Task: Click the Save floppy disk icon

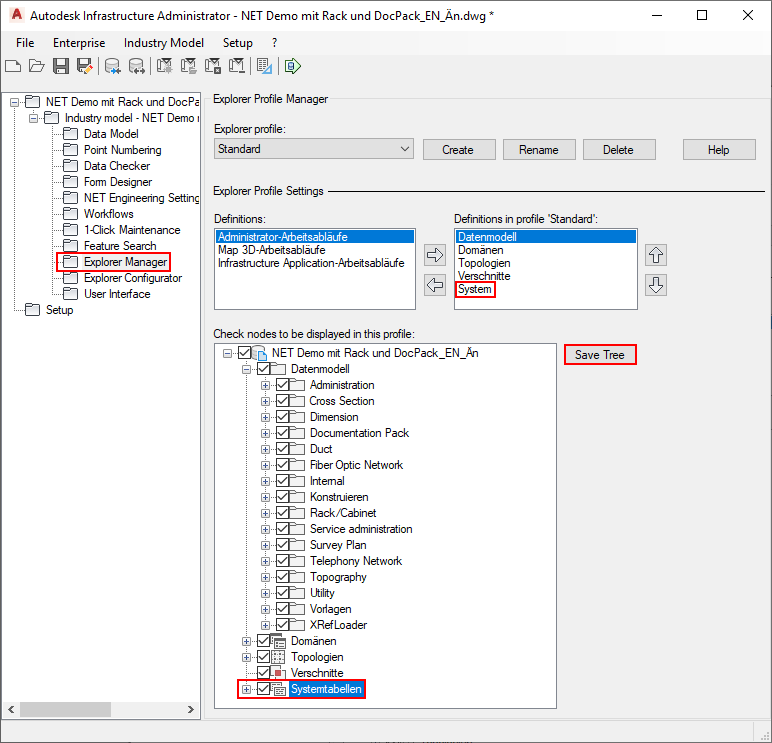Action: coord(61,66)
